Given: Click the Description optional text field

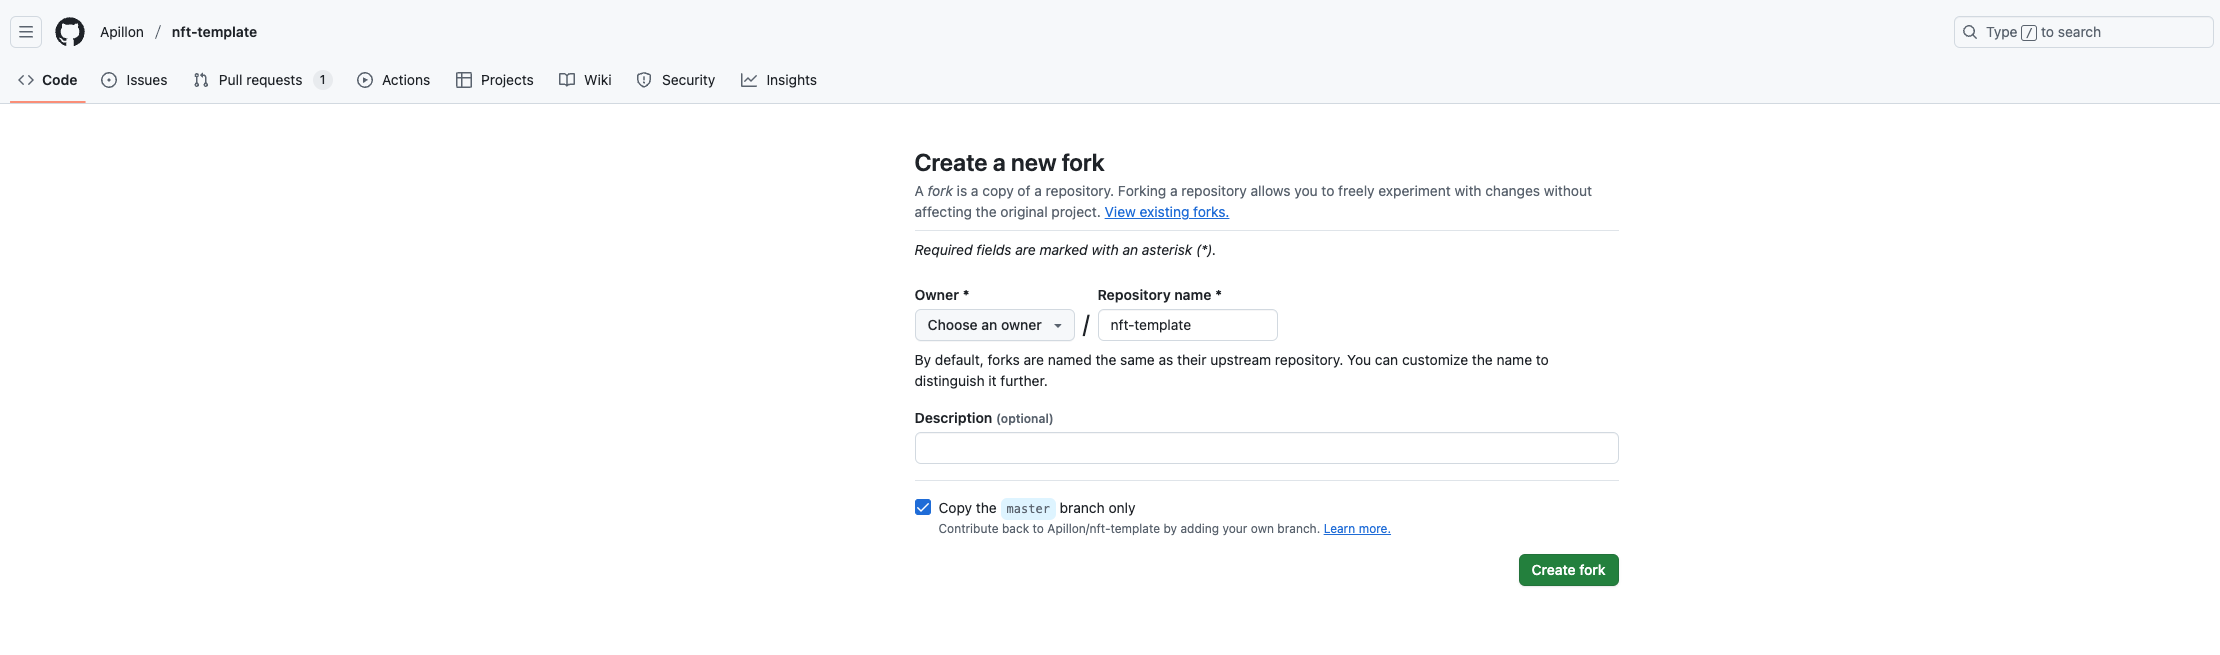Looking at the screenshot, I should point(1266,448).
